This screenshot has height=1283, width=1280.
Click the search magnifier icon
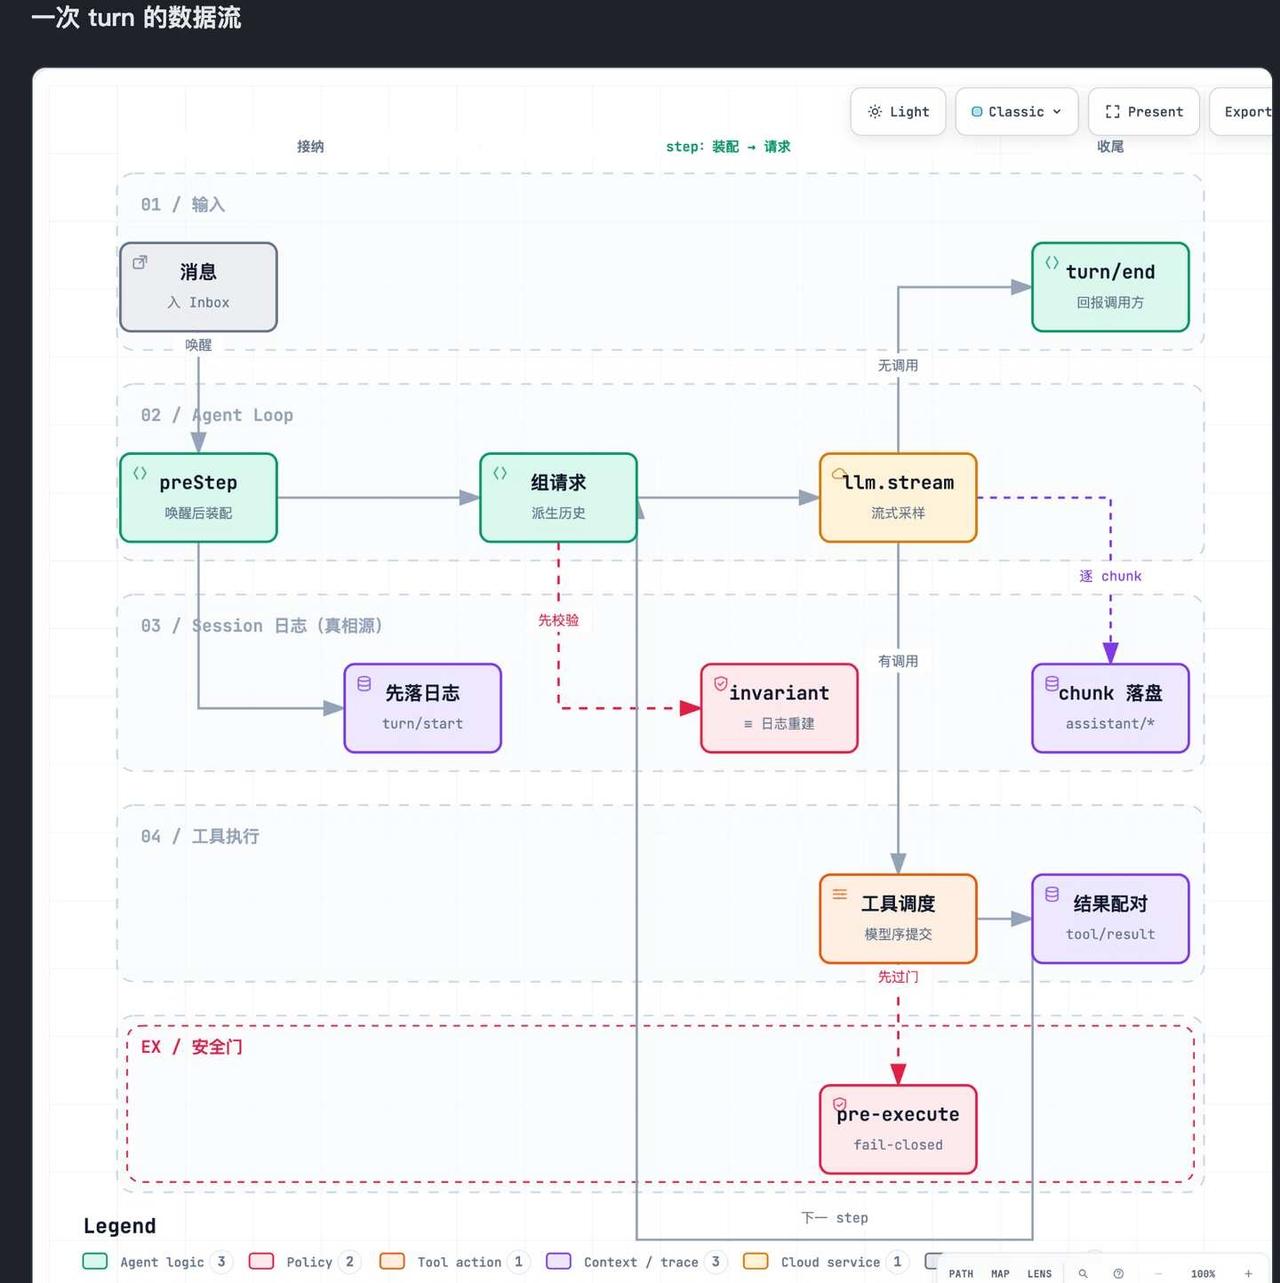pyautogui.click(x=1083, y=1273)
